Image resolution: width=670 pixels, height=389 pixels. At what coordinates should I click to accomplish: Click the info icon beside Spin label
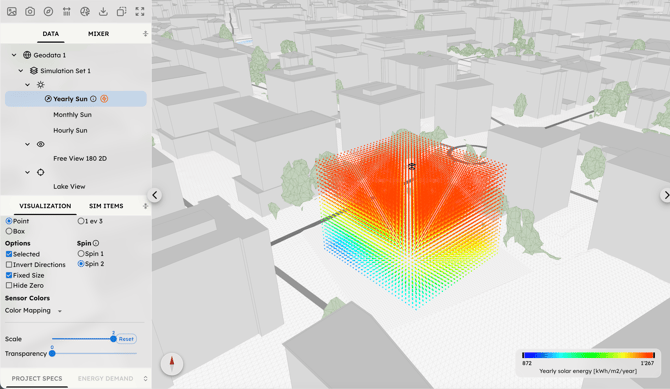[x=96, y=243]
